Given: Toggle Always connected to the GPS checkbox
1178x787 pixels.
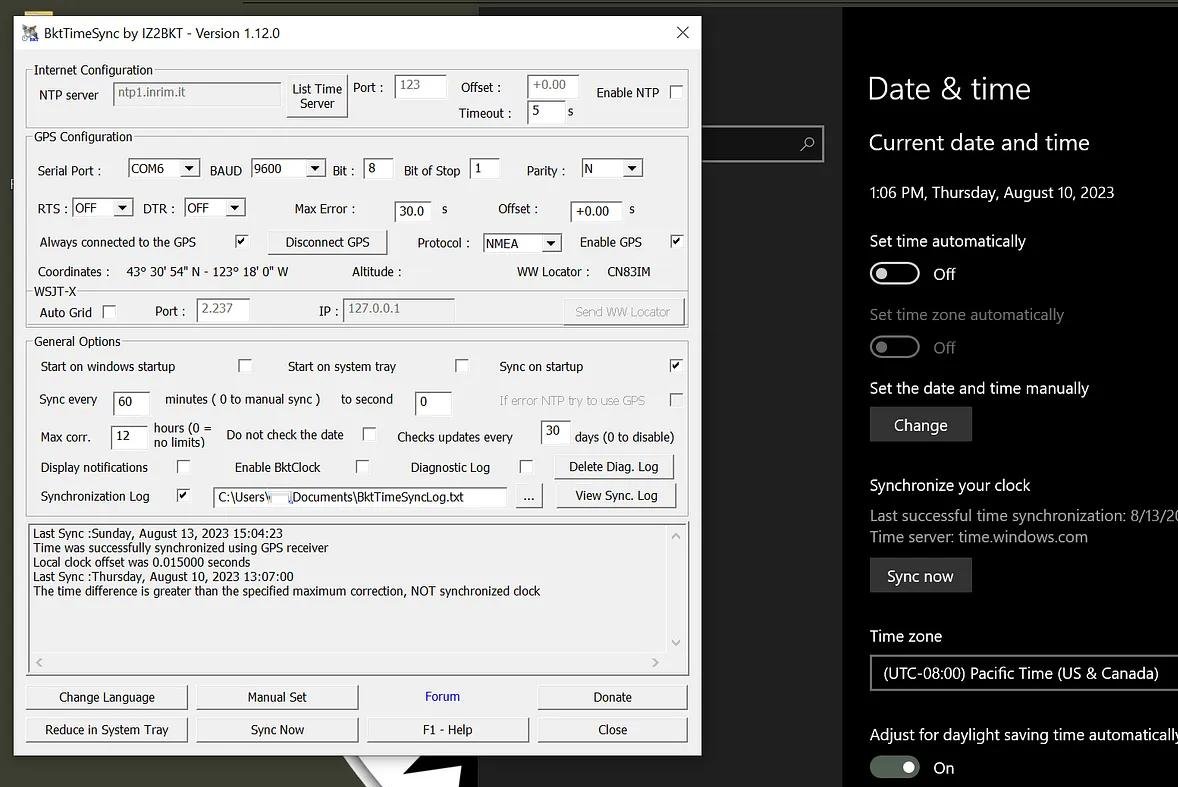Looking at the screenshot, I should [x=241, y=241].
